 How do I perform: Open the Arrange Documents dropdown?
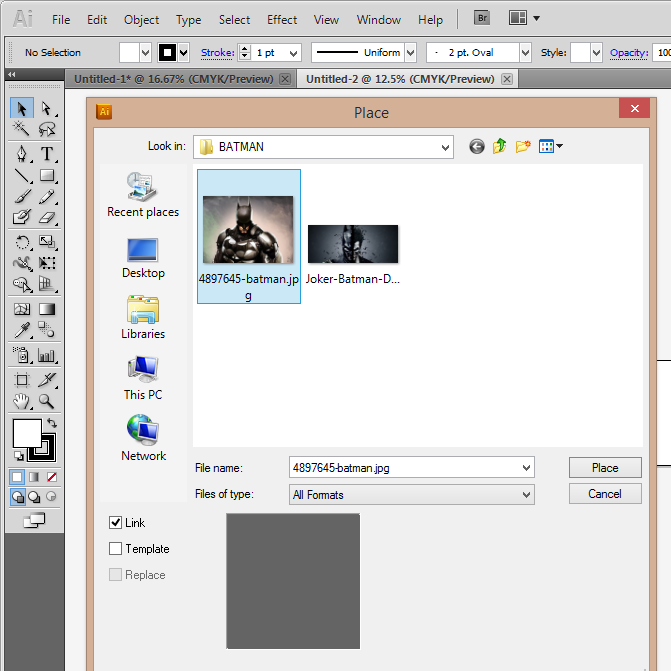point(524,18)
